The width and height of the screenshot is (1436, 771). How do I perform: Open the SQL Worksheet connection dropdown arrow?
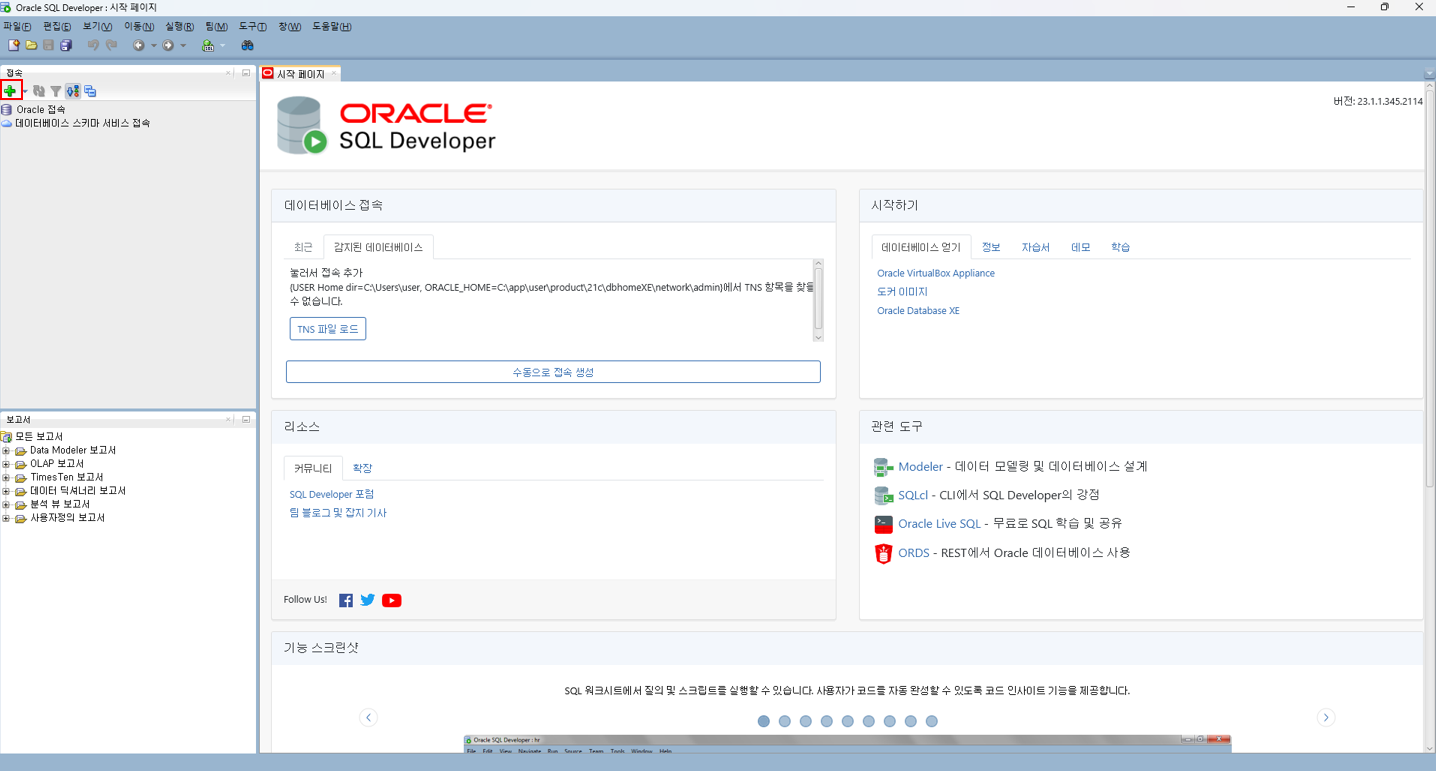222,45
